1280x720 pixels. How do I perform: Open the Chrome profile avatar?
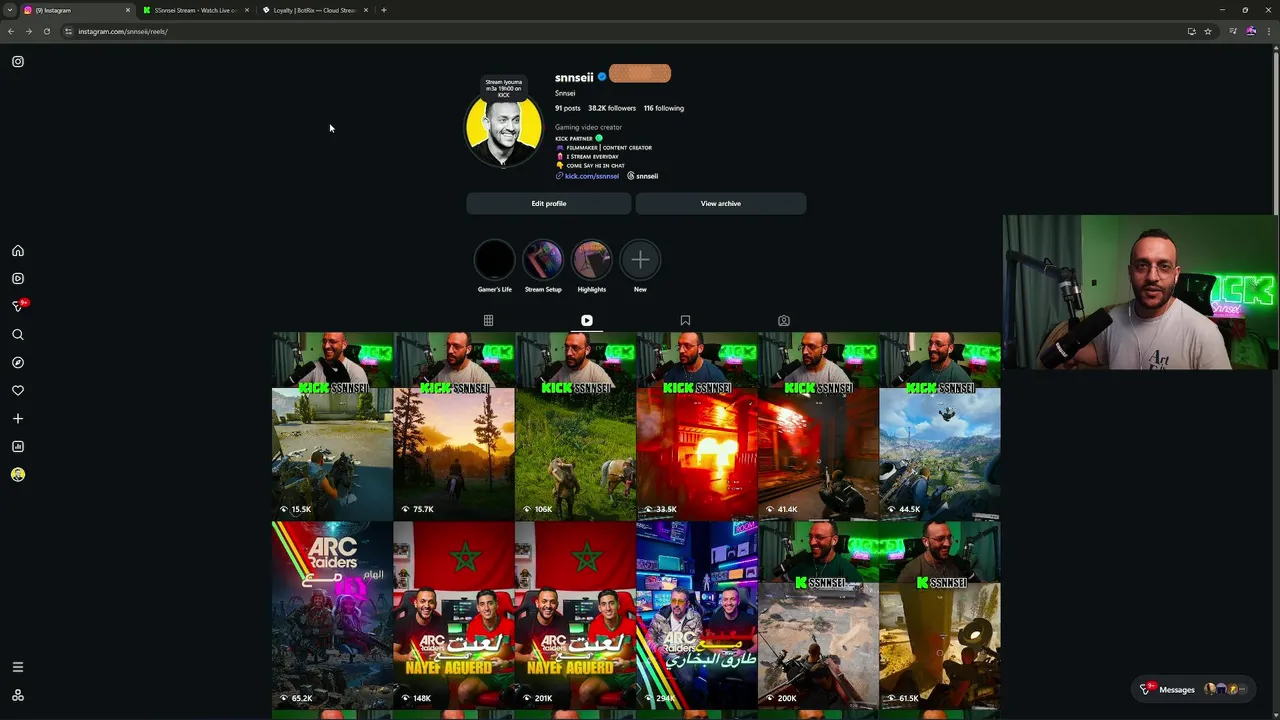point(1251,31)
